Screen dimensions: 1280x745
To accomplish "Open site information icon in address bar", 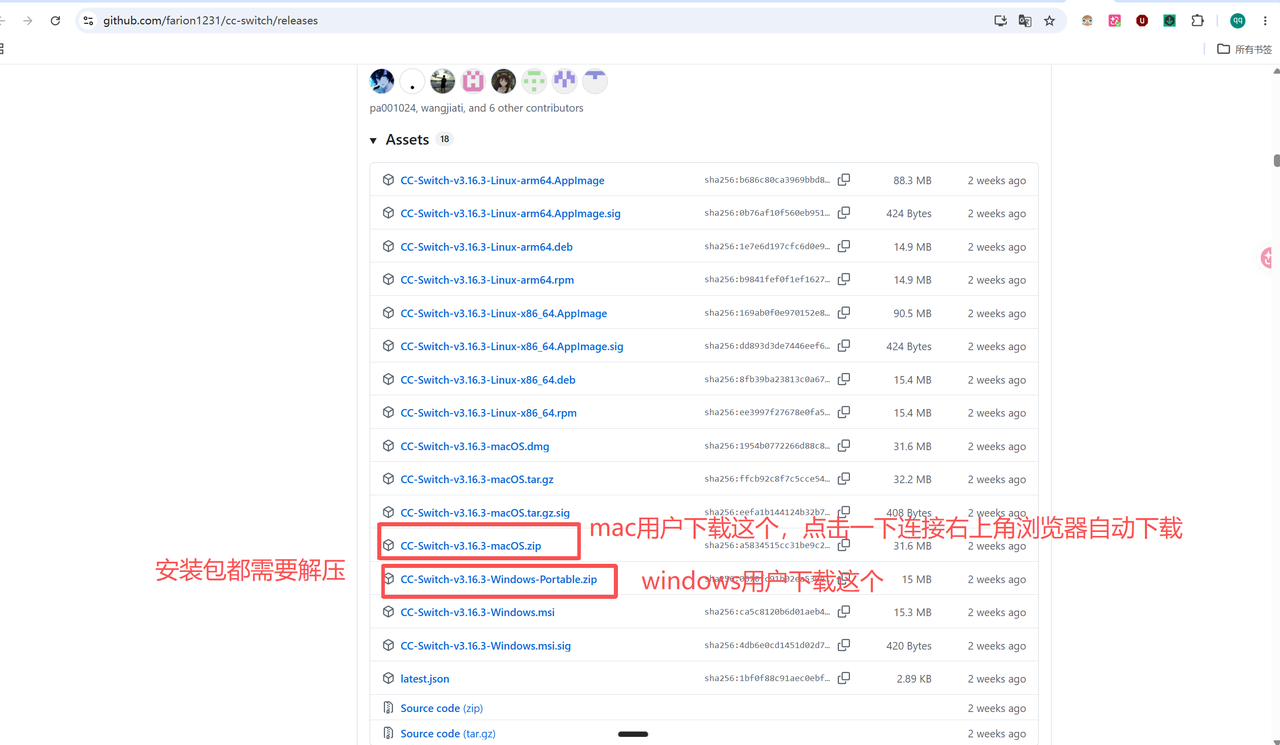I will (88, 20).
